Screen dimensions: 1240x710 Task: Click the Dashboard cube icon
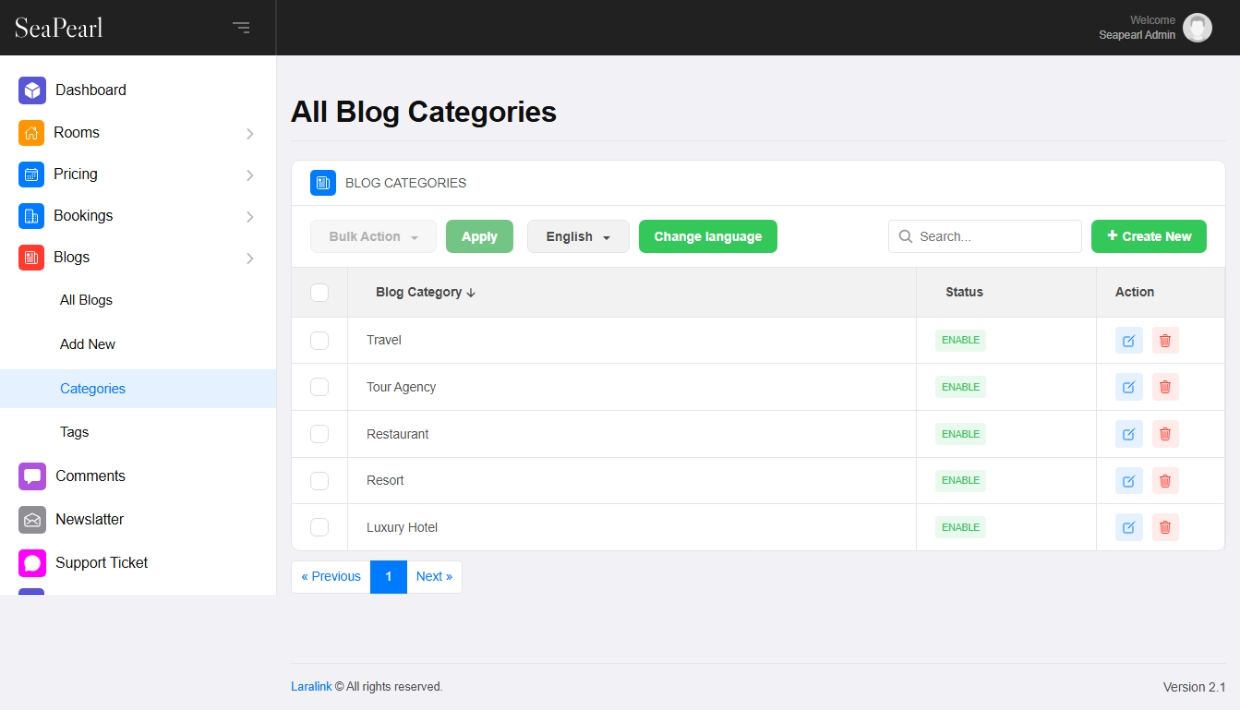click(x=32, y=90)
